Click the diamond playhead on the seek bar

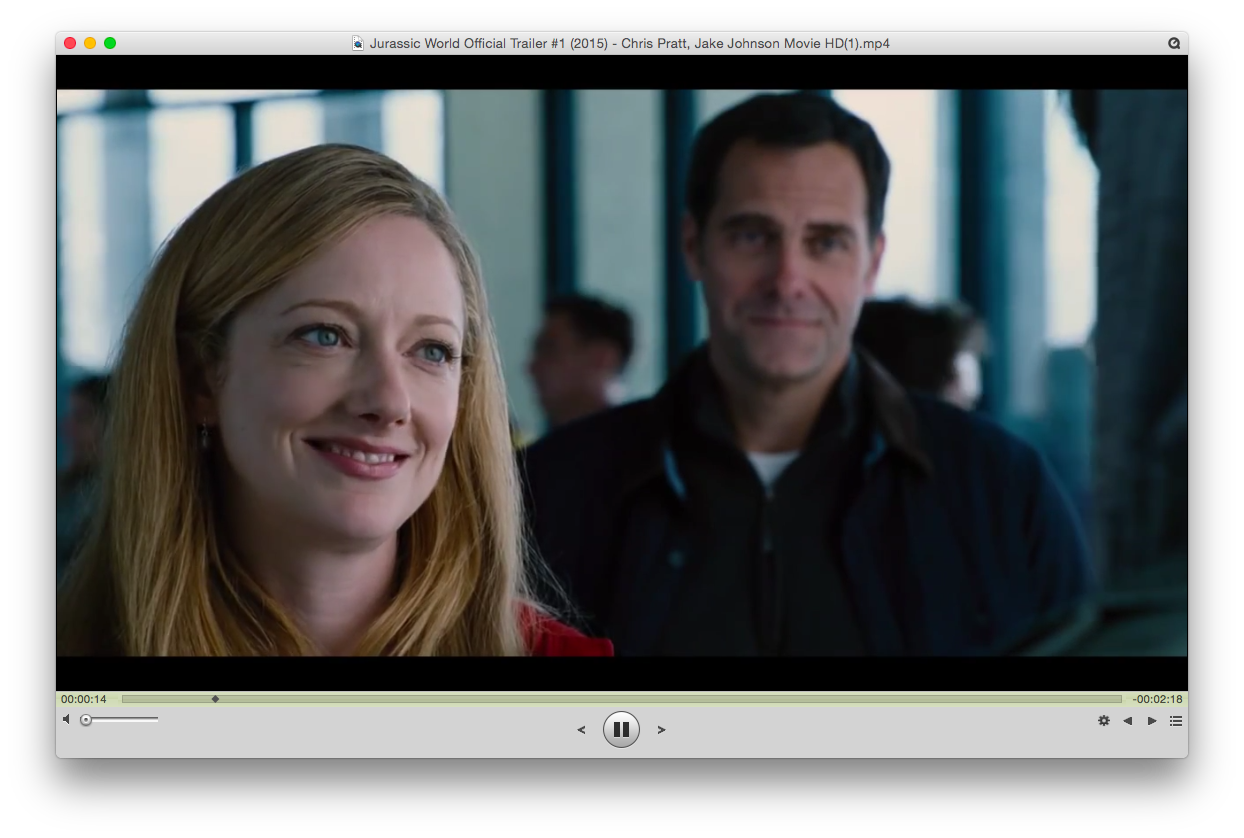click(215, 699)
